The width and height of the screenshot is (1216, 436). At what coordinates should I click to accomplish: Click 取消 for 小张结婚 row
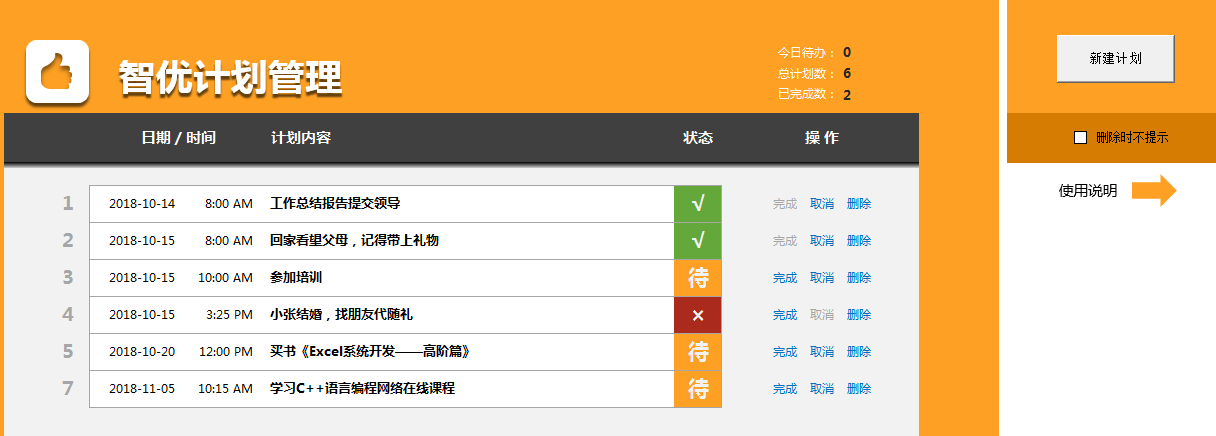pos(822,315)
